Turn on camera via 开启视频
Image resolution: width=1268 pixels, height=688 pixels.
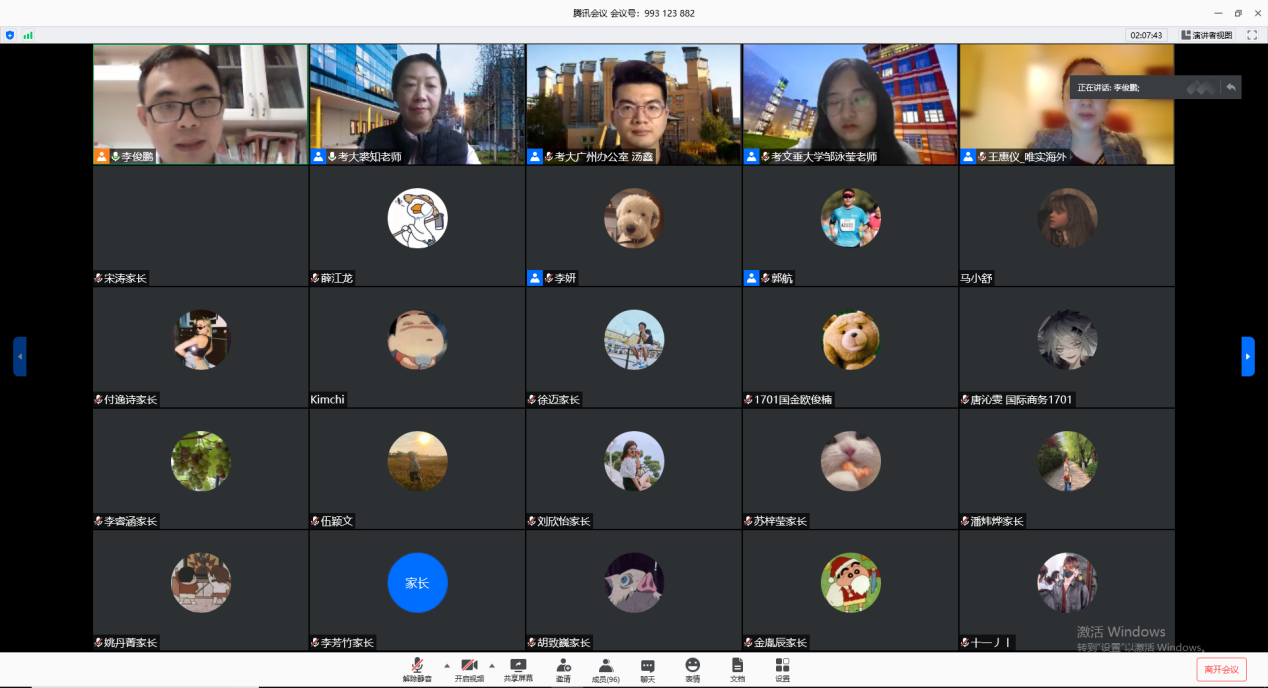pos(468,669)
